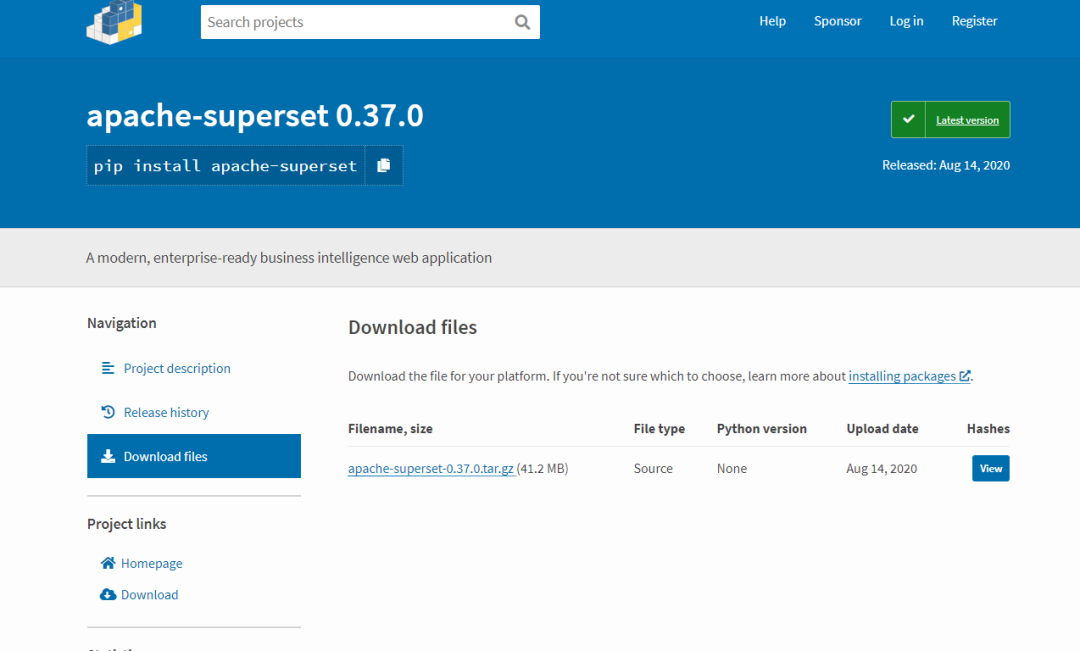
Task: Click the search magnifier icon
Action: [x=523, y=22]
